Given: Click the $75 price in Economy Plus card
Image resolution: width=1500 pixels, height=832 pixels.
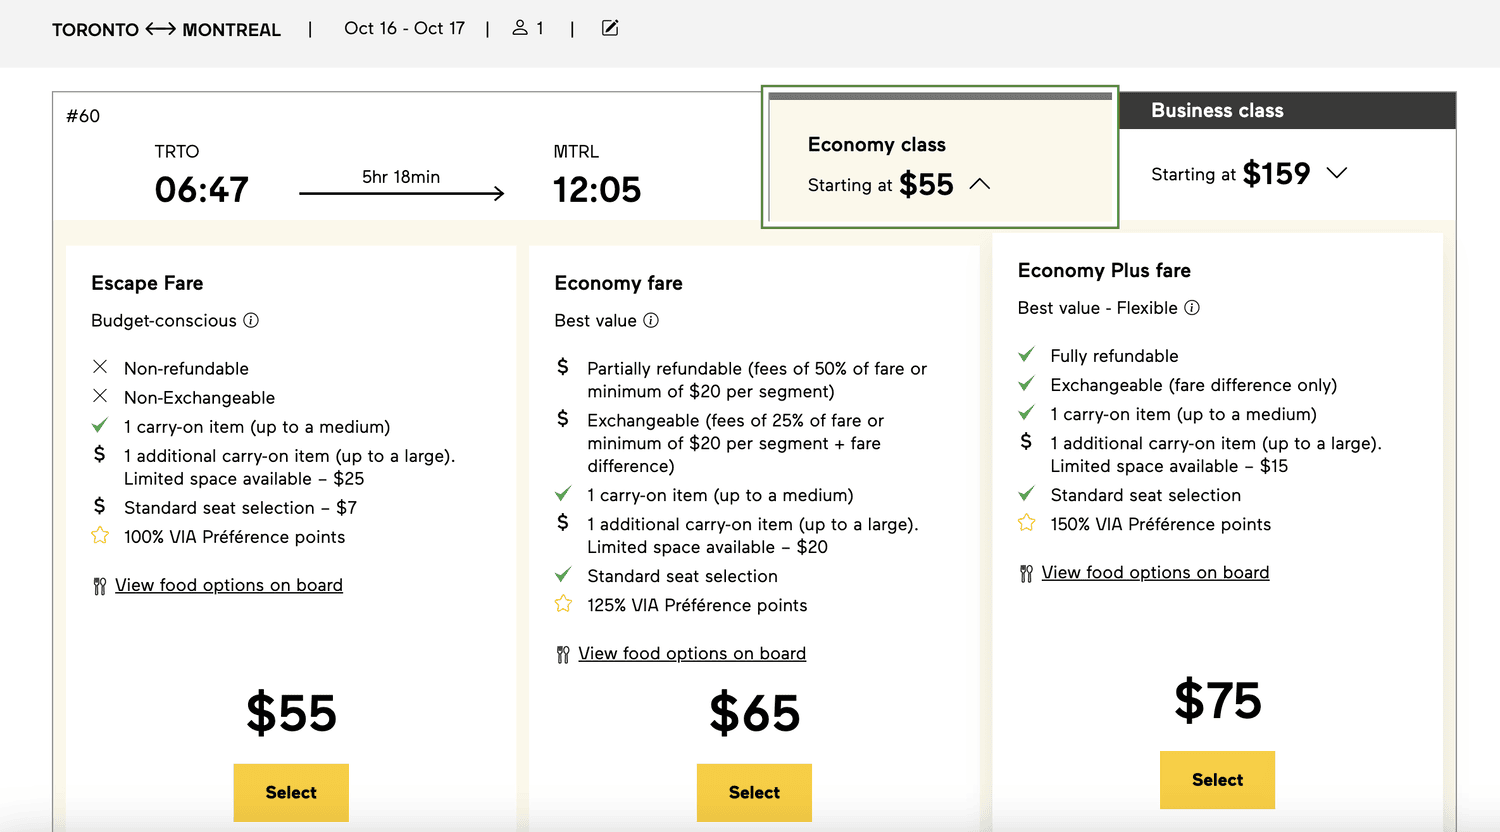Looking at the screenshot, I should (x=1217, y=700).
